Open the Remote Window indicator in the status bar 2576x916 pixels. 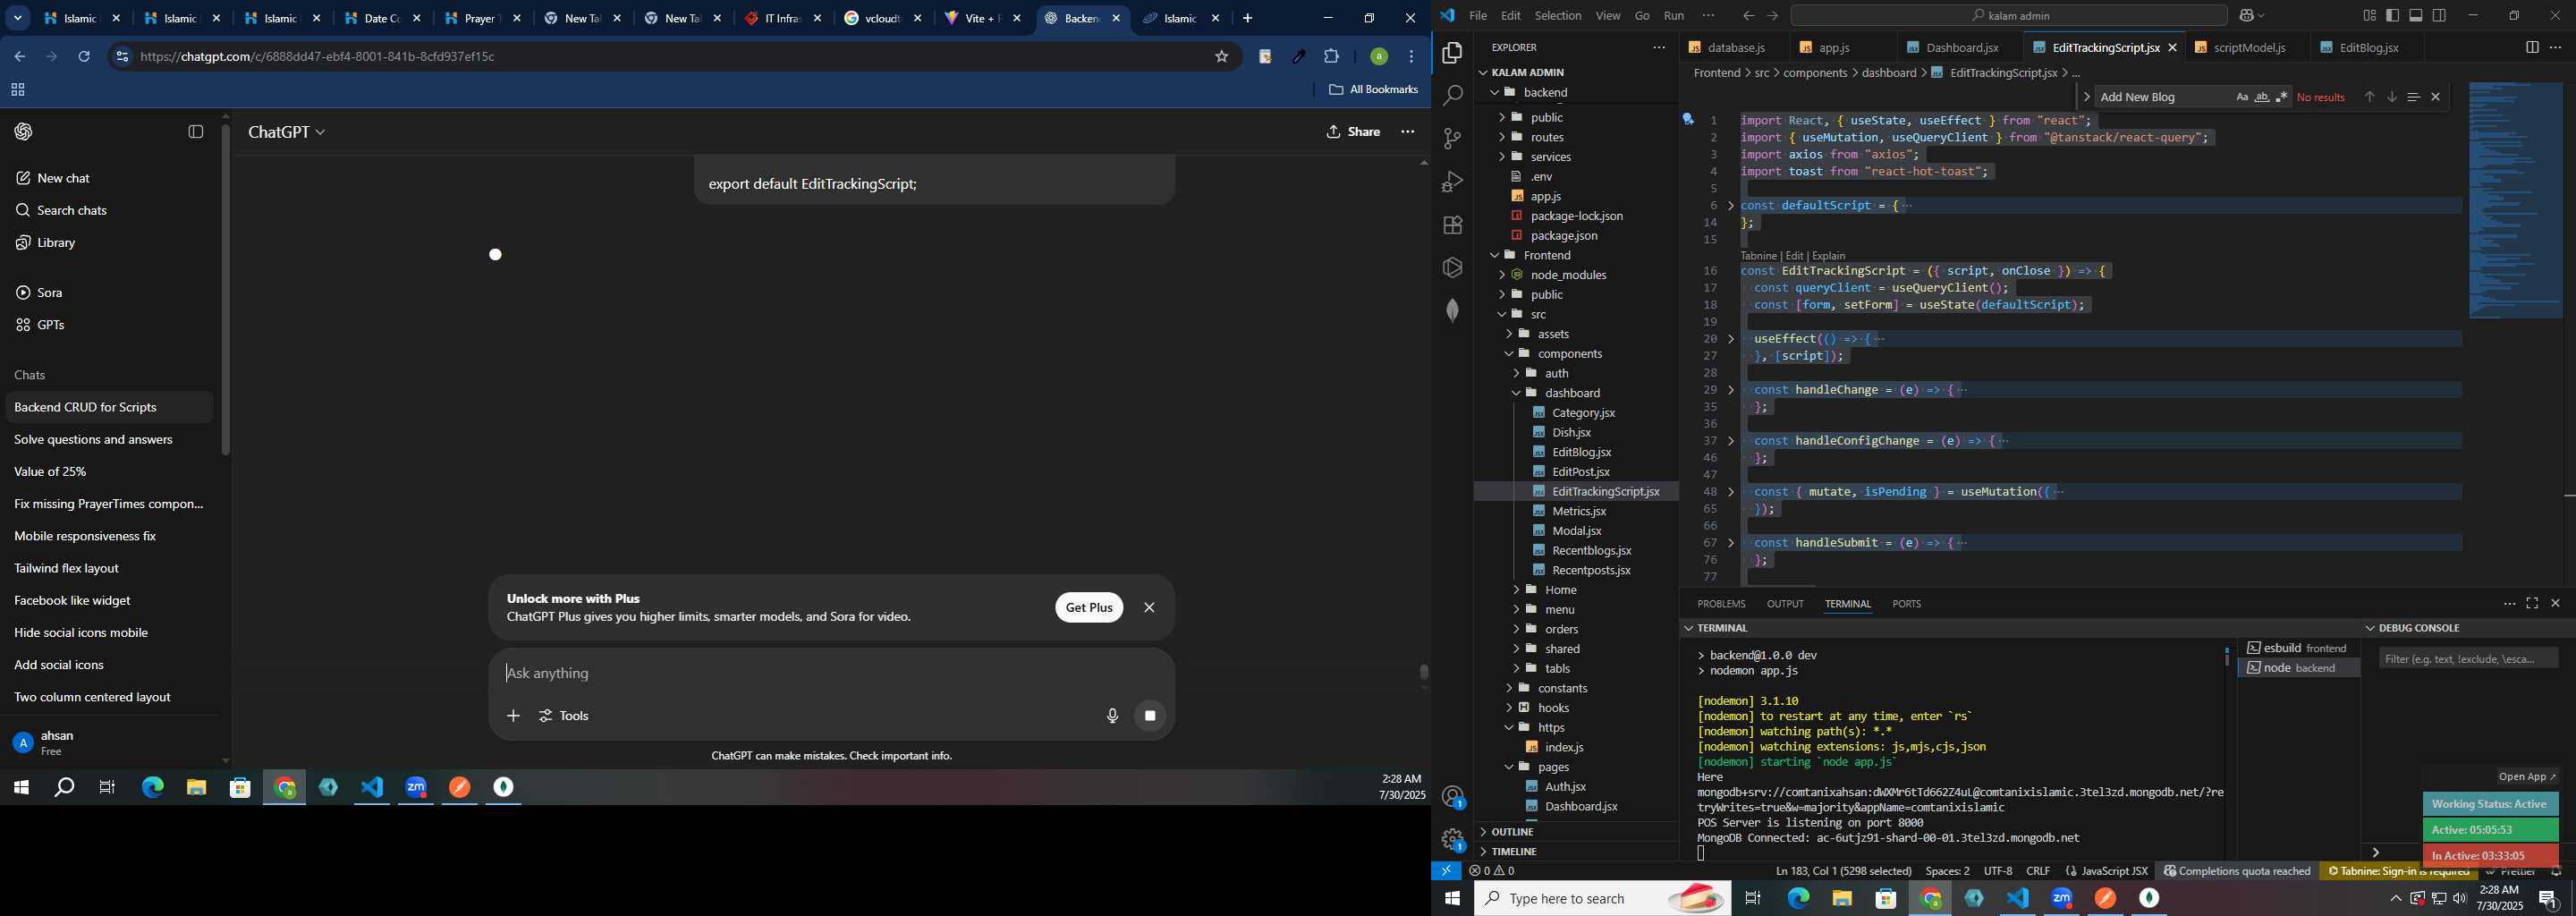point(1446,871)
